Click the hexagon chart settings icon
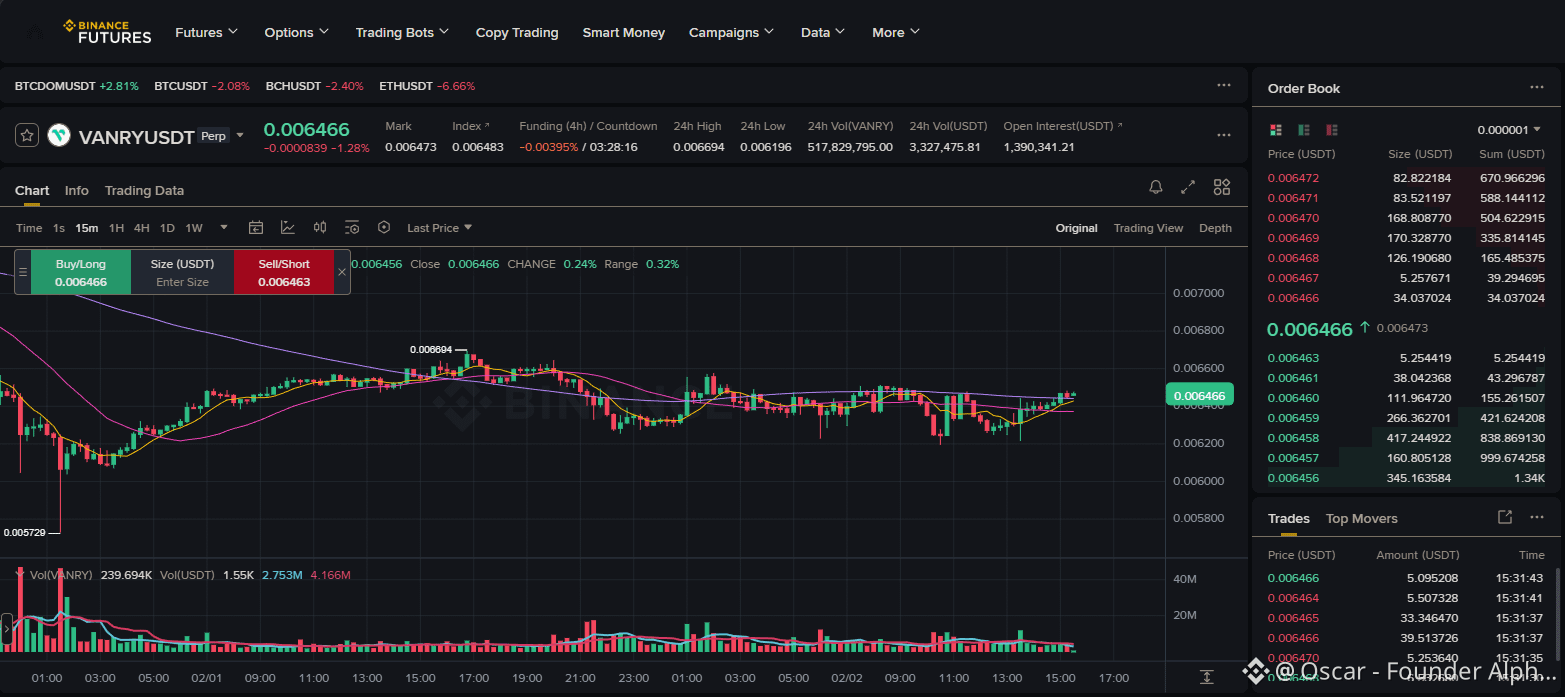Screen dimensions: 1565x697 [x=384, y=228]
